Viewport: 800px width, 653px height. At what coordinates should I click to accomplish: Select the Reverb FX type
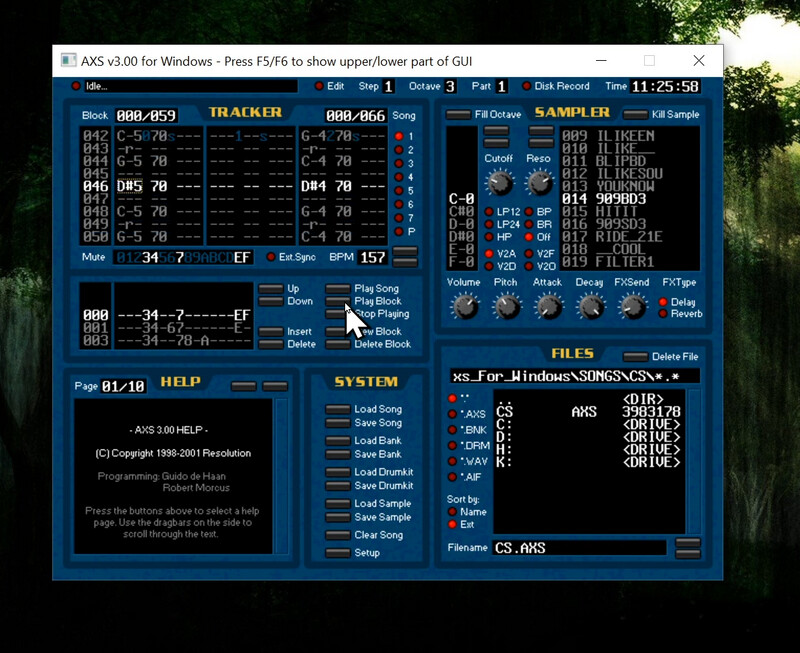663,314
